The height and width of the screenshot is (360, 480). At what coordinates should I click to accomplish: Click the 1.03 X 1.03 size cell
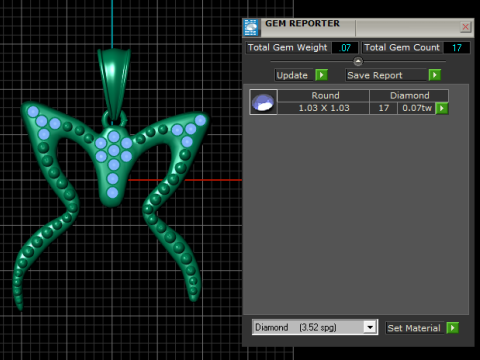[x=324, y=108]
